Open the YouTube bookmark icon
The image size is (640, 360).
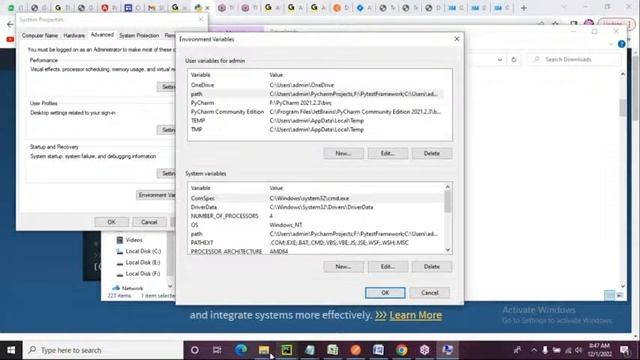click(10, 39)
